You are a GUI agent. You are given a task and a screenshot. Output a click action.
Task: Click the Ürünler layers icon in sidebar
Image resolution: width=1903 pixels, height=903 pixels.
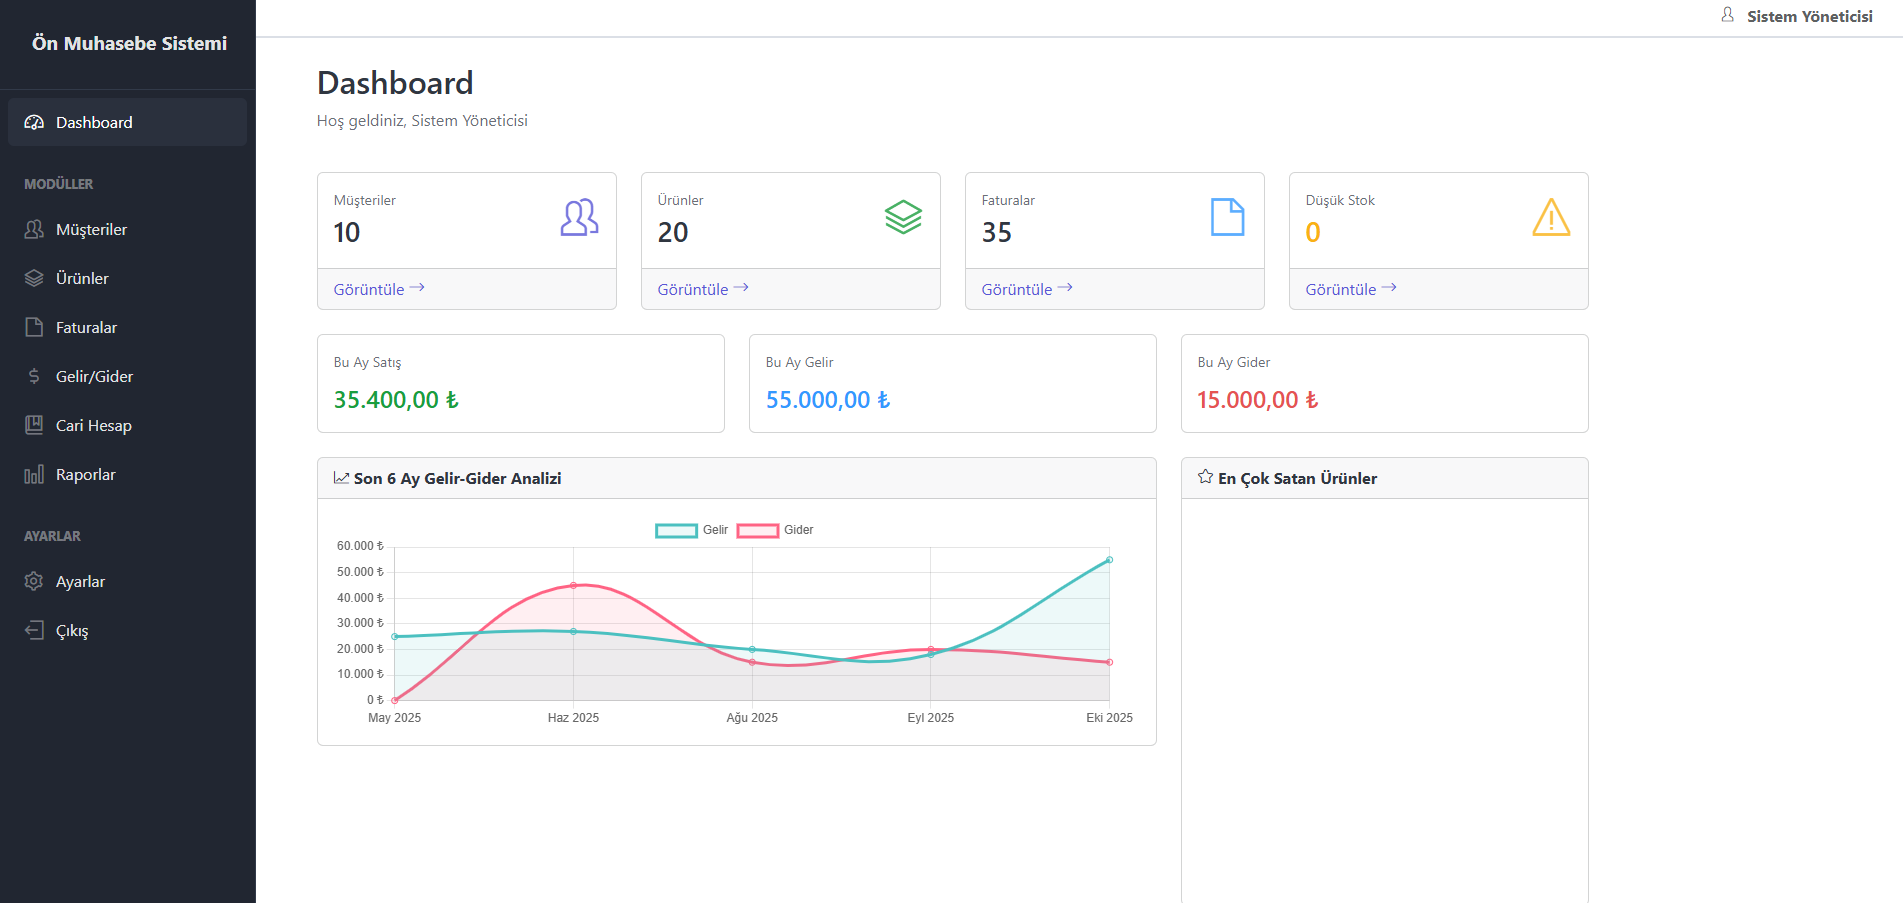pyautogui.click(x=34, y=278)
